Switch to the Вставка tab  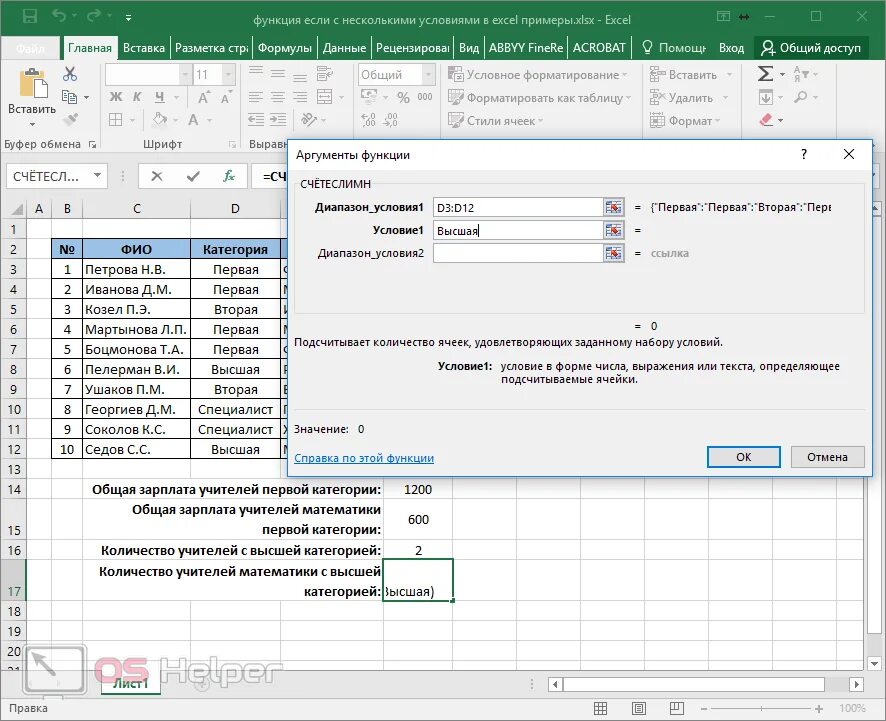tap(144, 48)
